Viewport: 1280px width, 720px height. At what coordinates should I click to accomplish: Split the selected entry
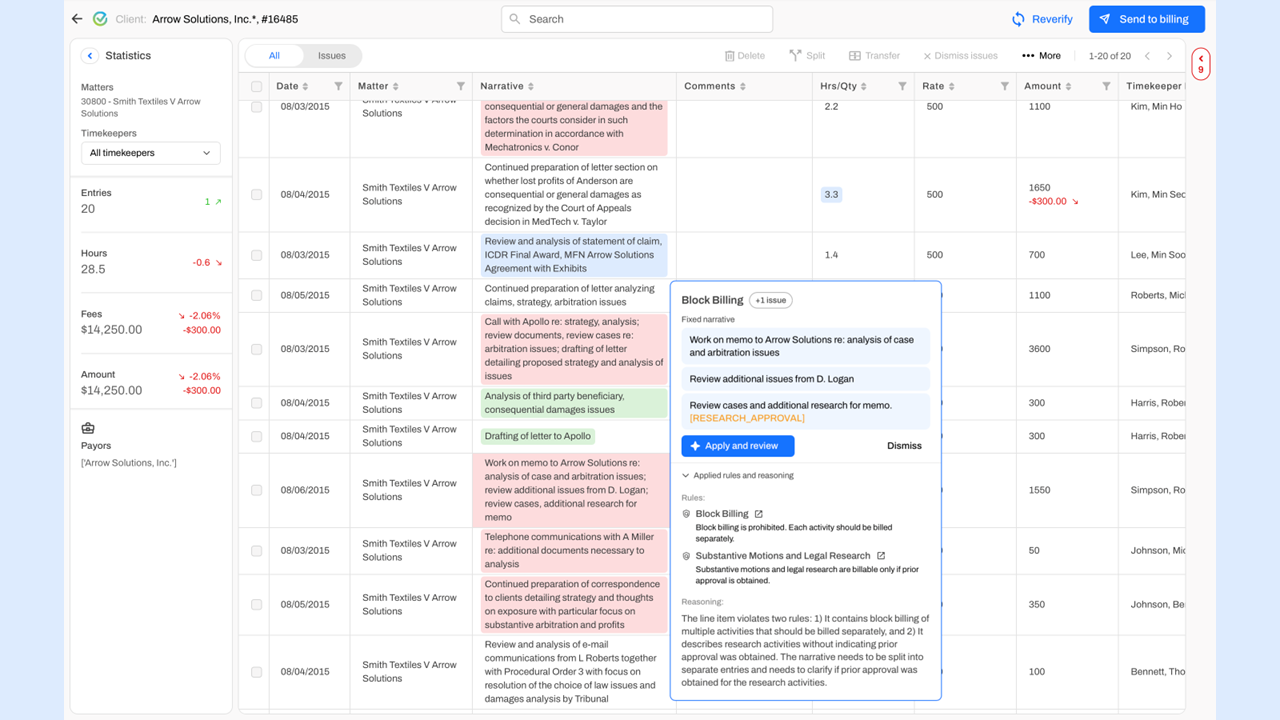pos(807,56)
